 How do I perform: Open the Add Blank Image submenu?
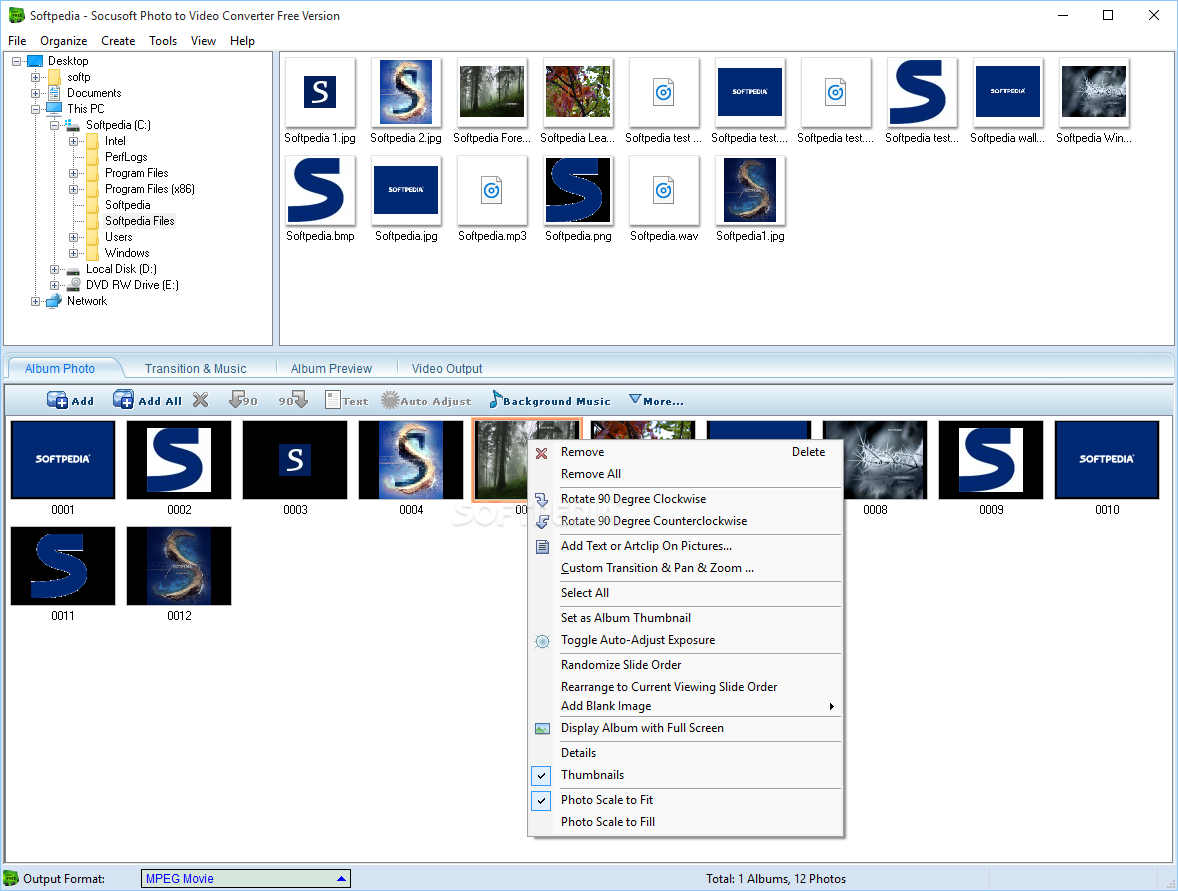[x=686, y=706]
